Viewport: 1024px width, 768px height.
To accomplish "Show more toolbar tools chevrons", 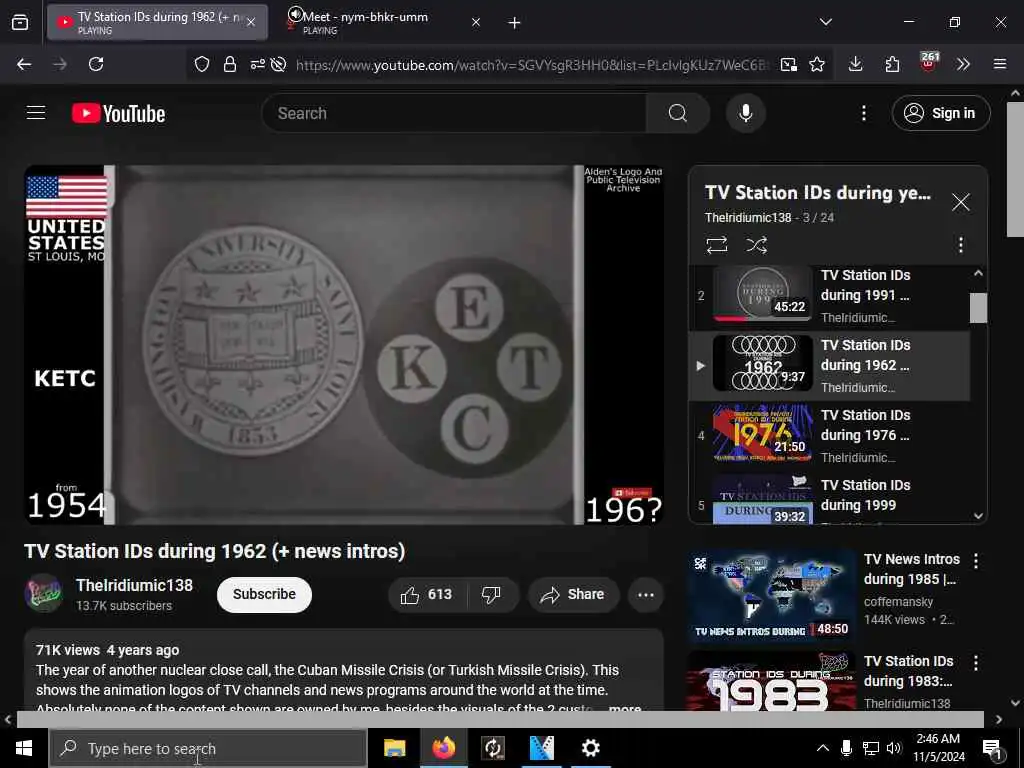I will point(963,64).
